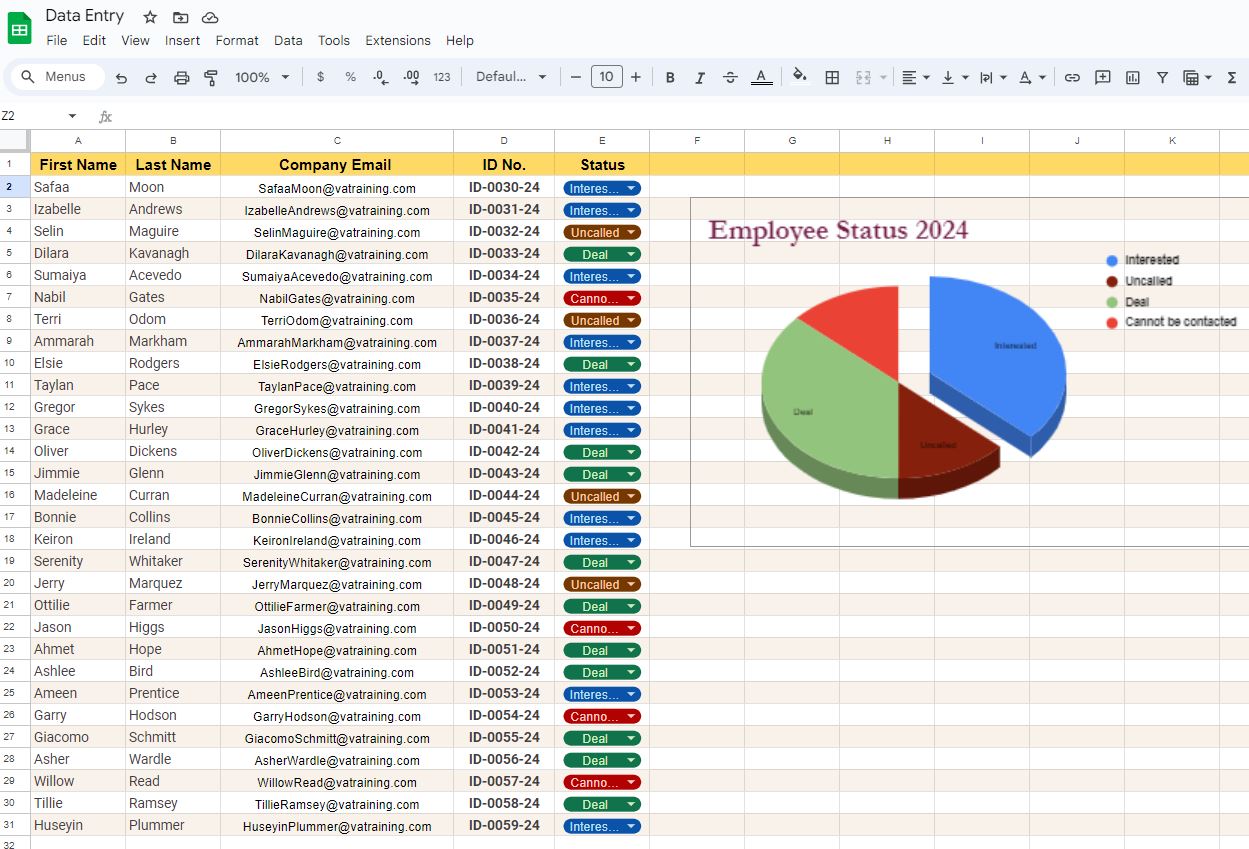Toggle bold formatting
Screen dimensions: 1249x849
click(x=670, y=77)
